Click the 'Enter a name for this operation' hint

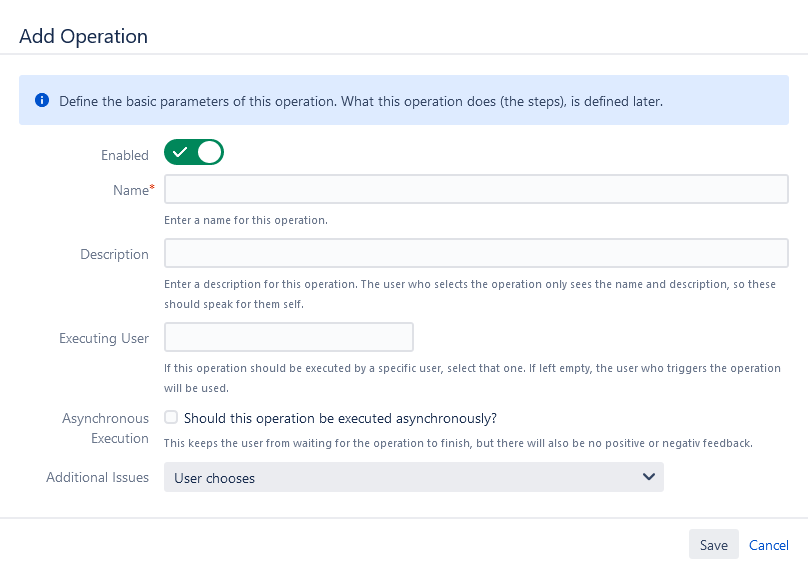click(246, 219)
